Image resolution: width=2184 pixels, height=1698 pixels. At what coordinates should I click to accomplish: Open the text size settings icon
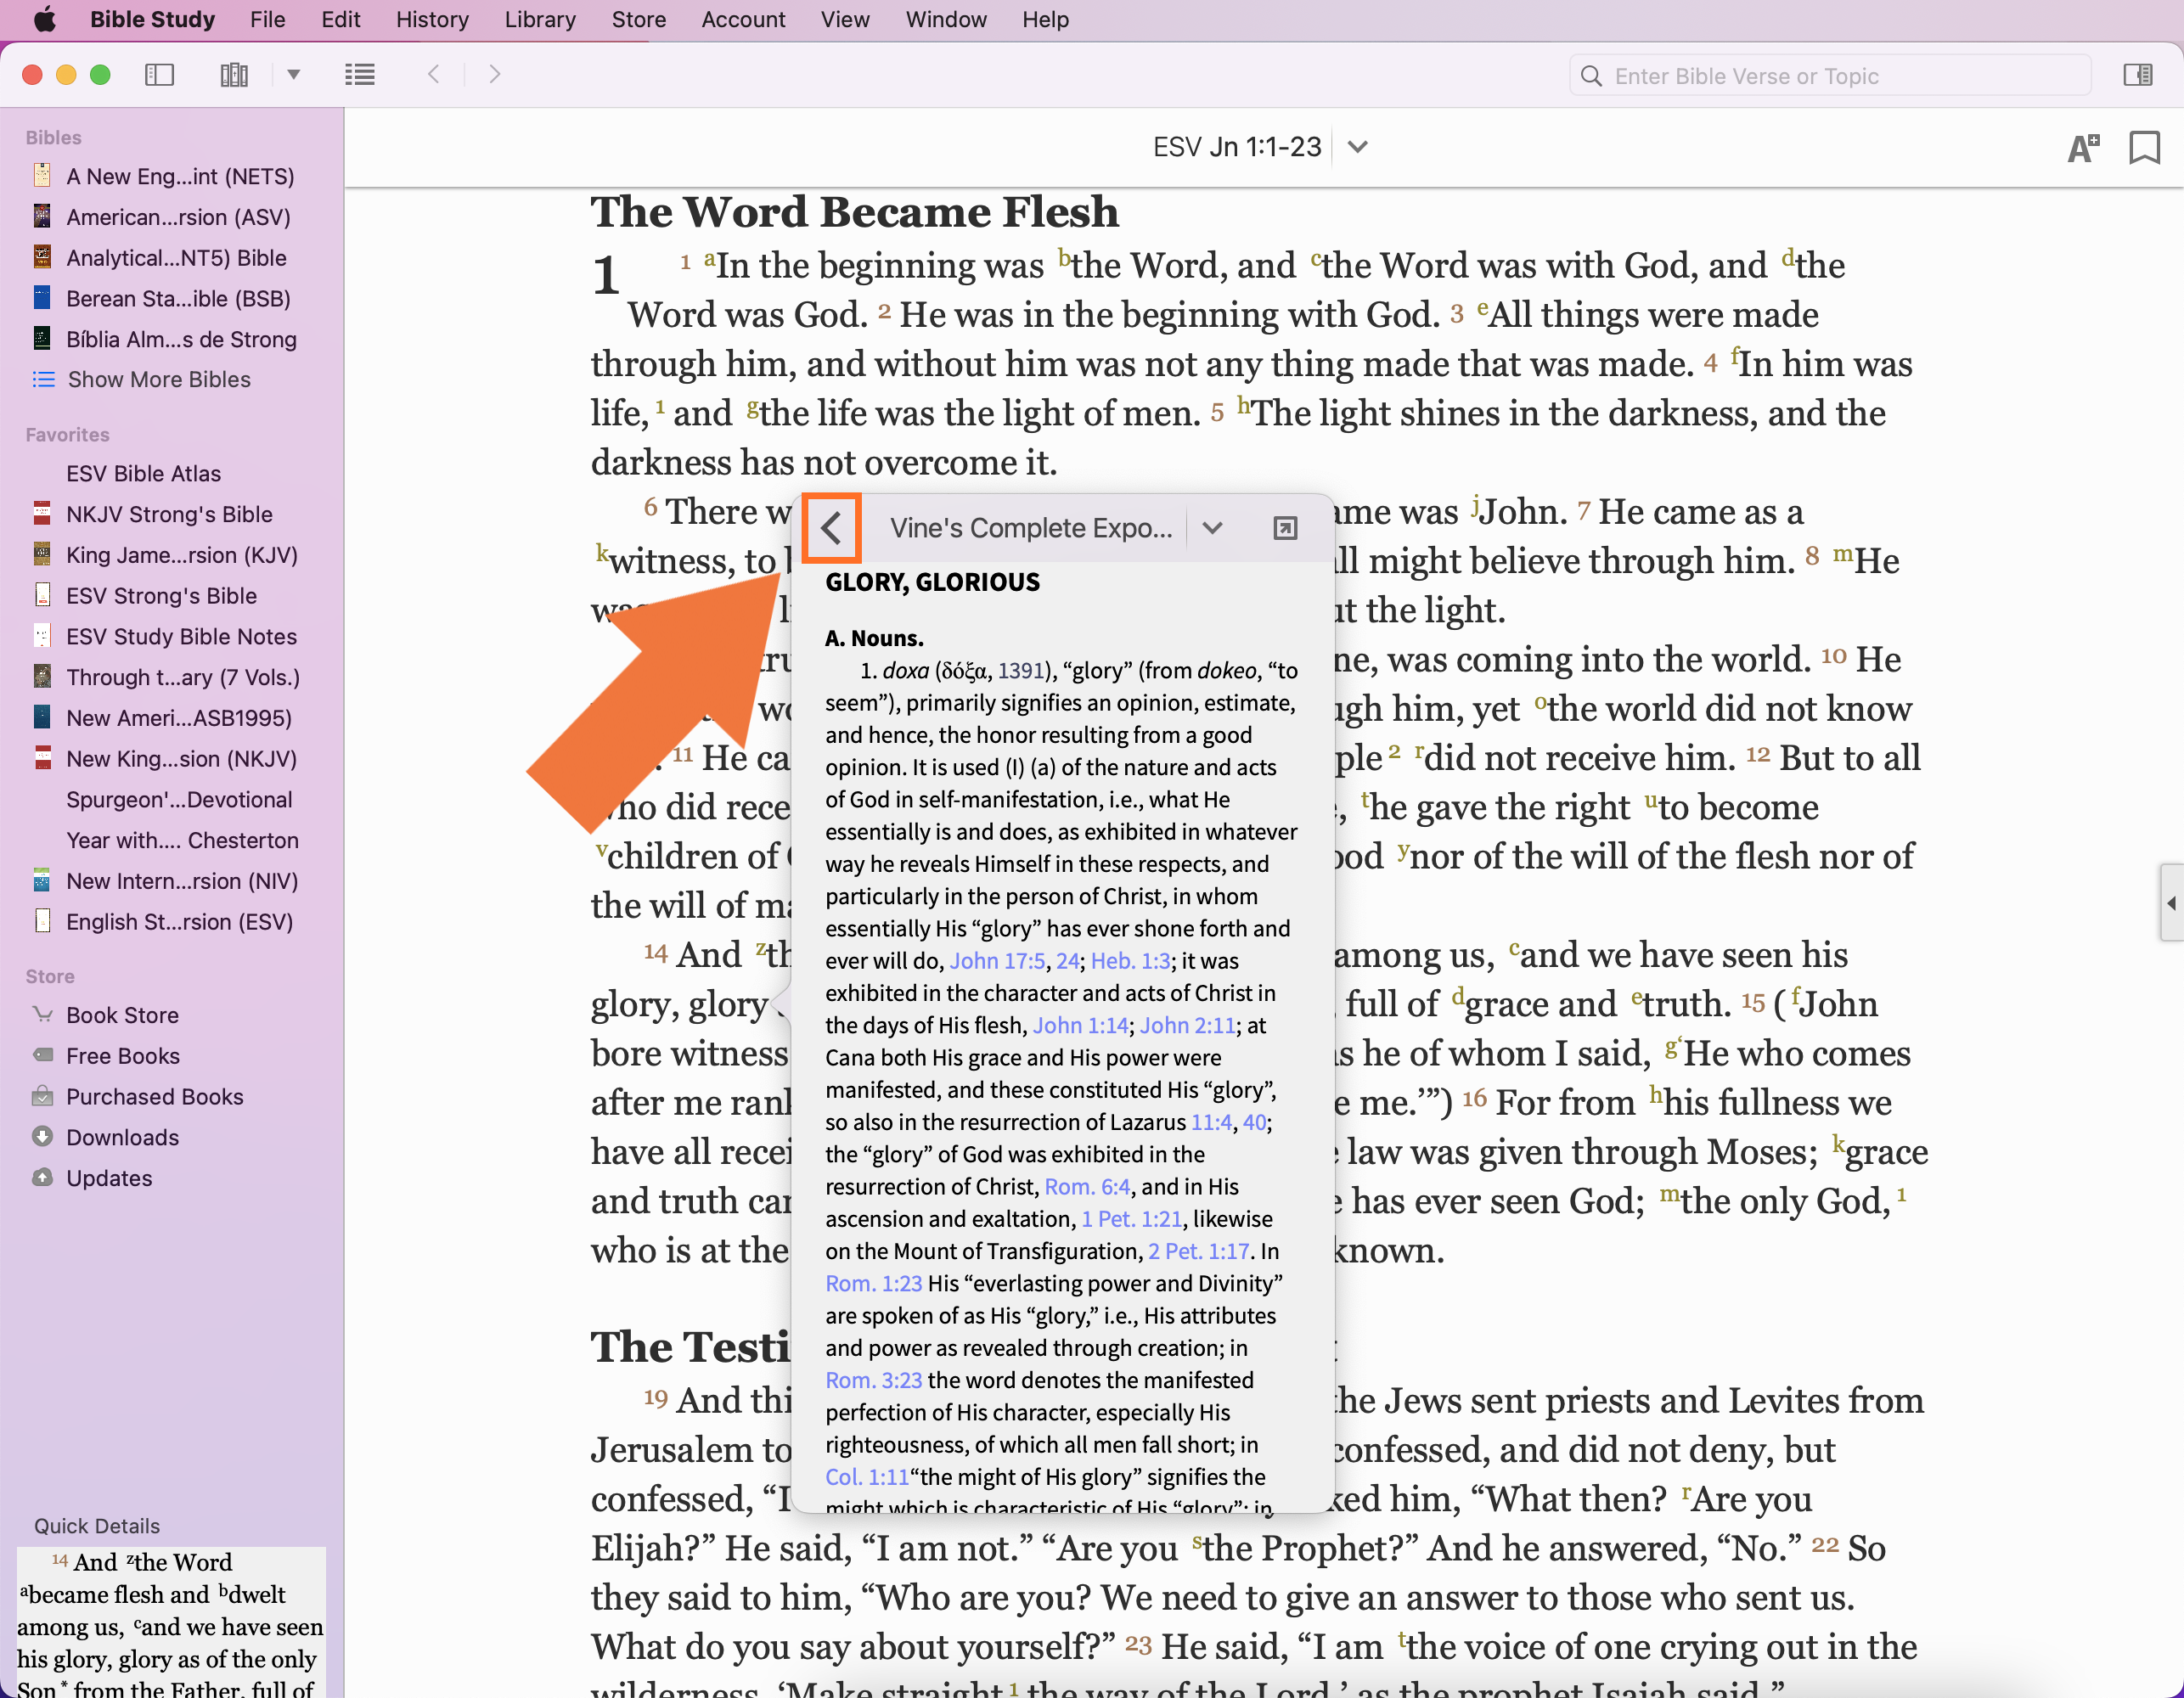click(x=2083, y=148)
